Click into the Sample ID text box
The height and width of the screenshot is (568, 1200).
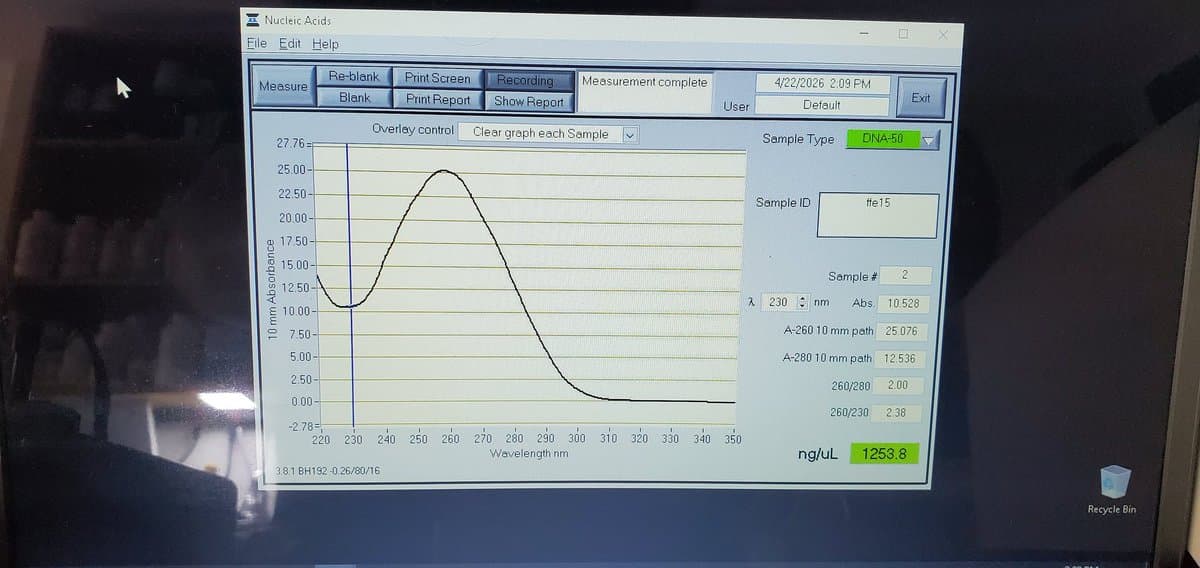877,216
